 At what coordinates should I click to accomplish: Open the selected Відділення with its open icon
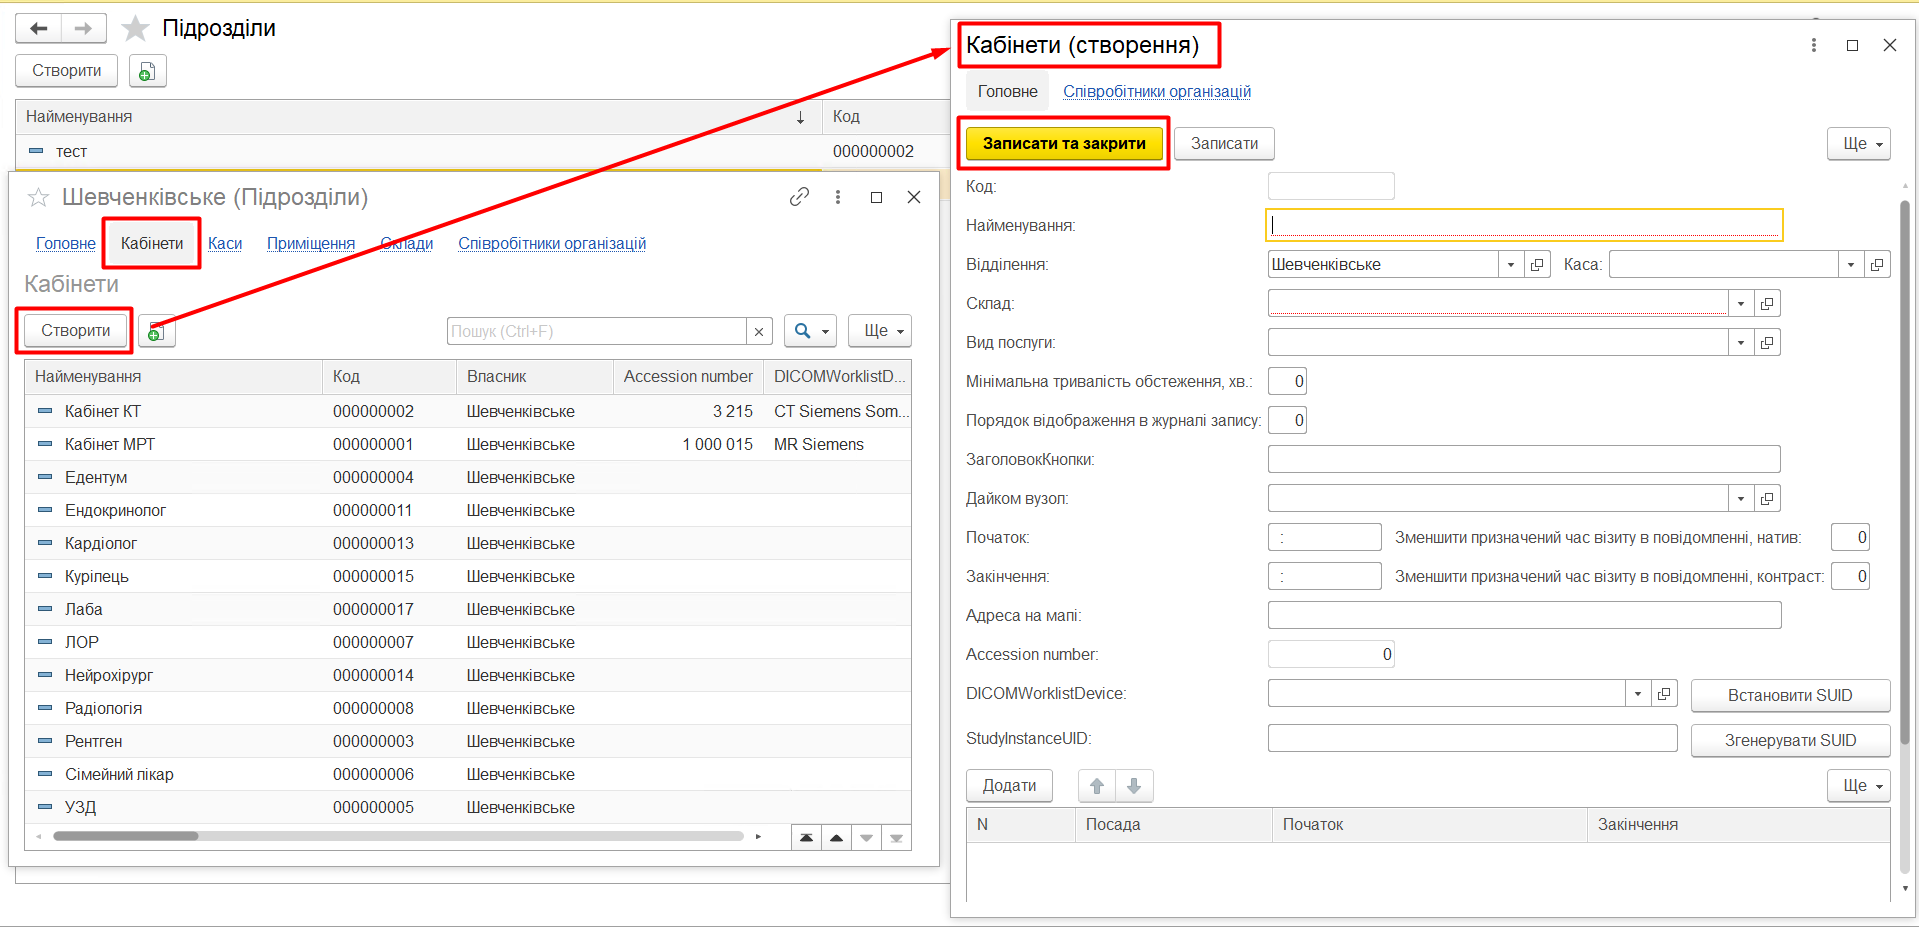pos(1537,265)
